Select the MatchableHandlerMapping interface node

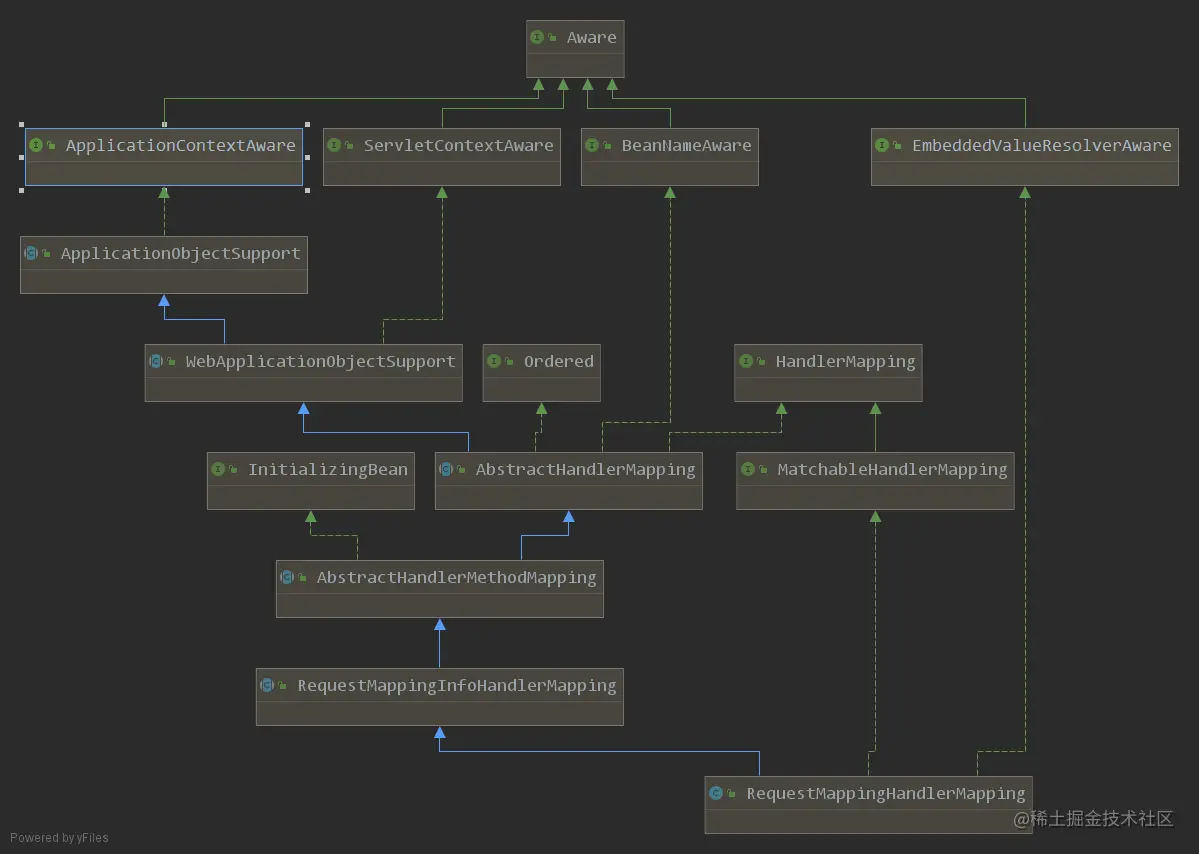[x=875, y=481]
